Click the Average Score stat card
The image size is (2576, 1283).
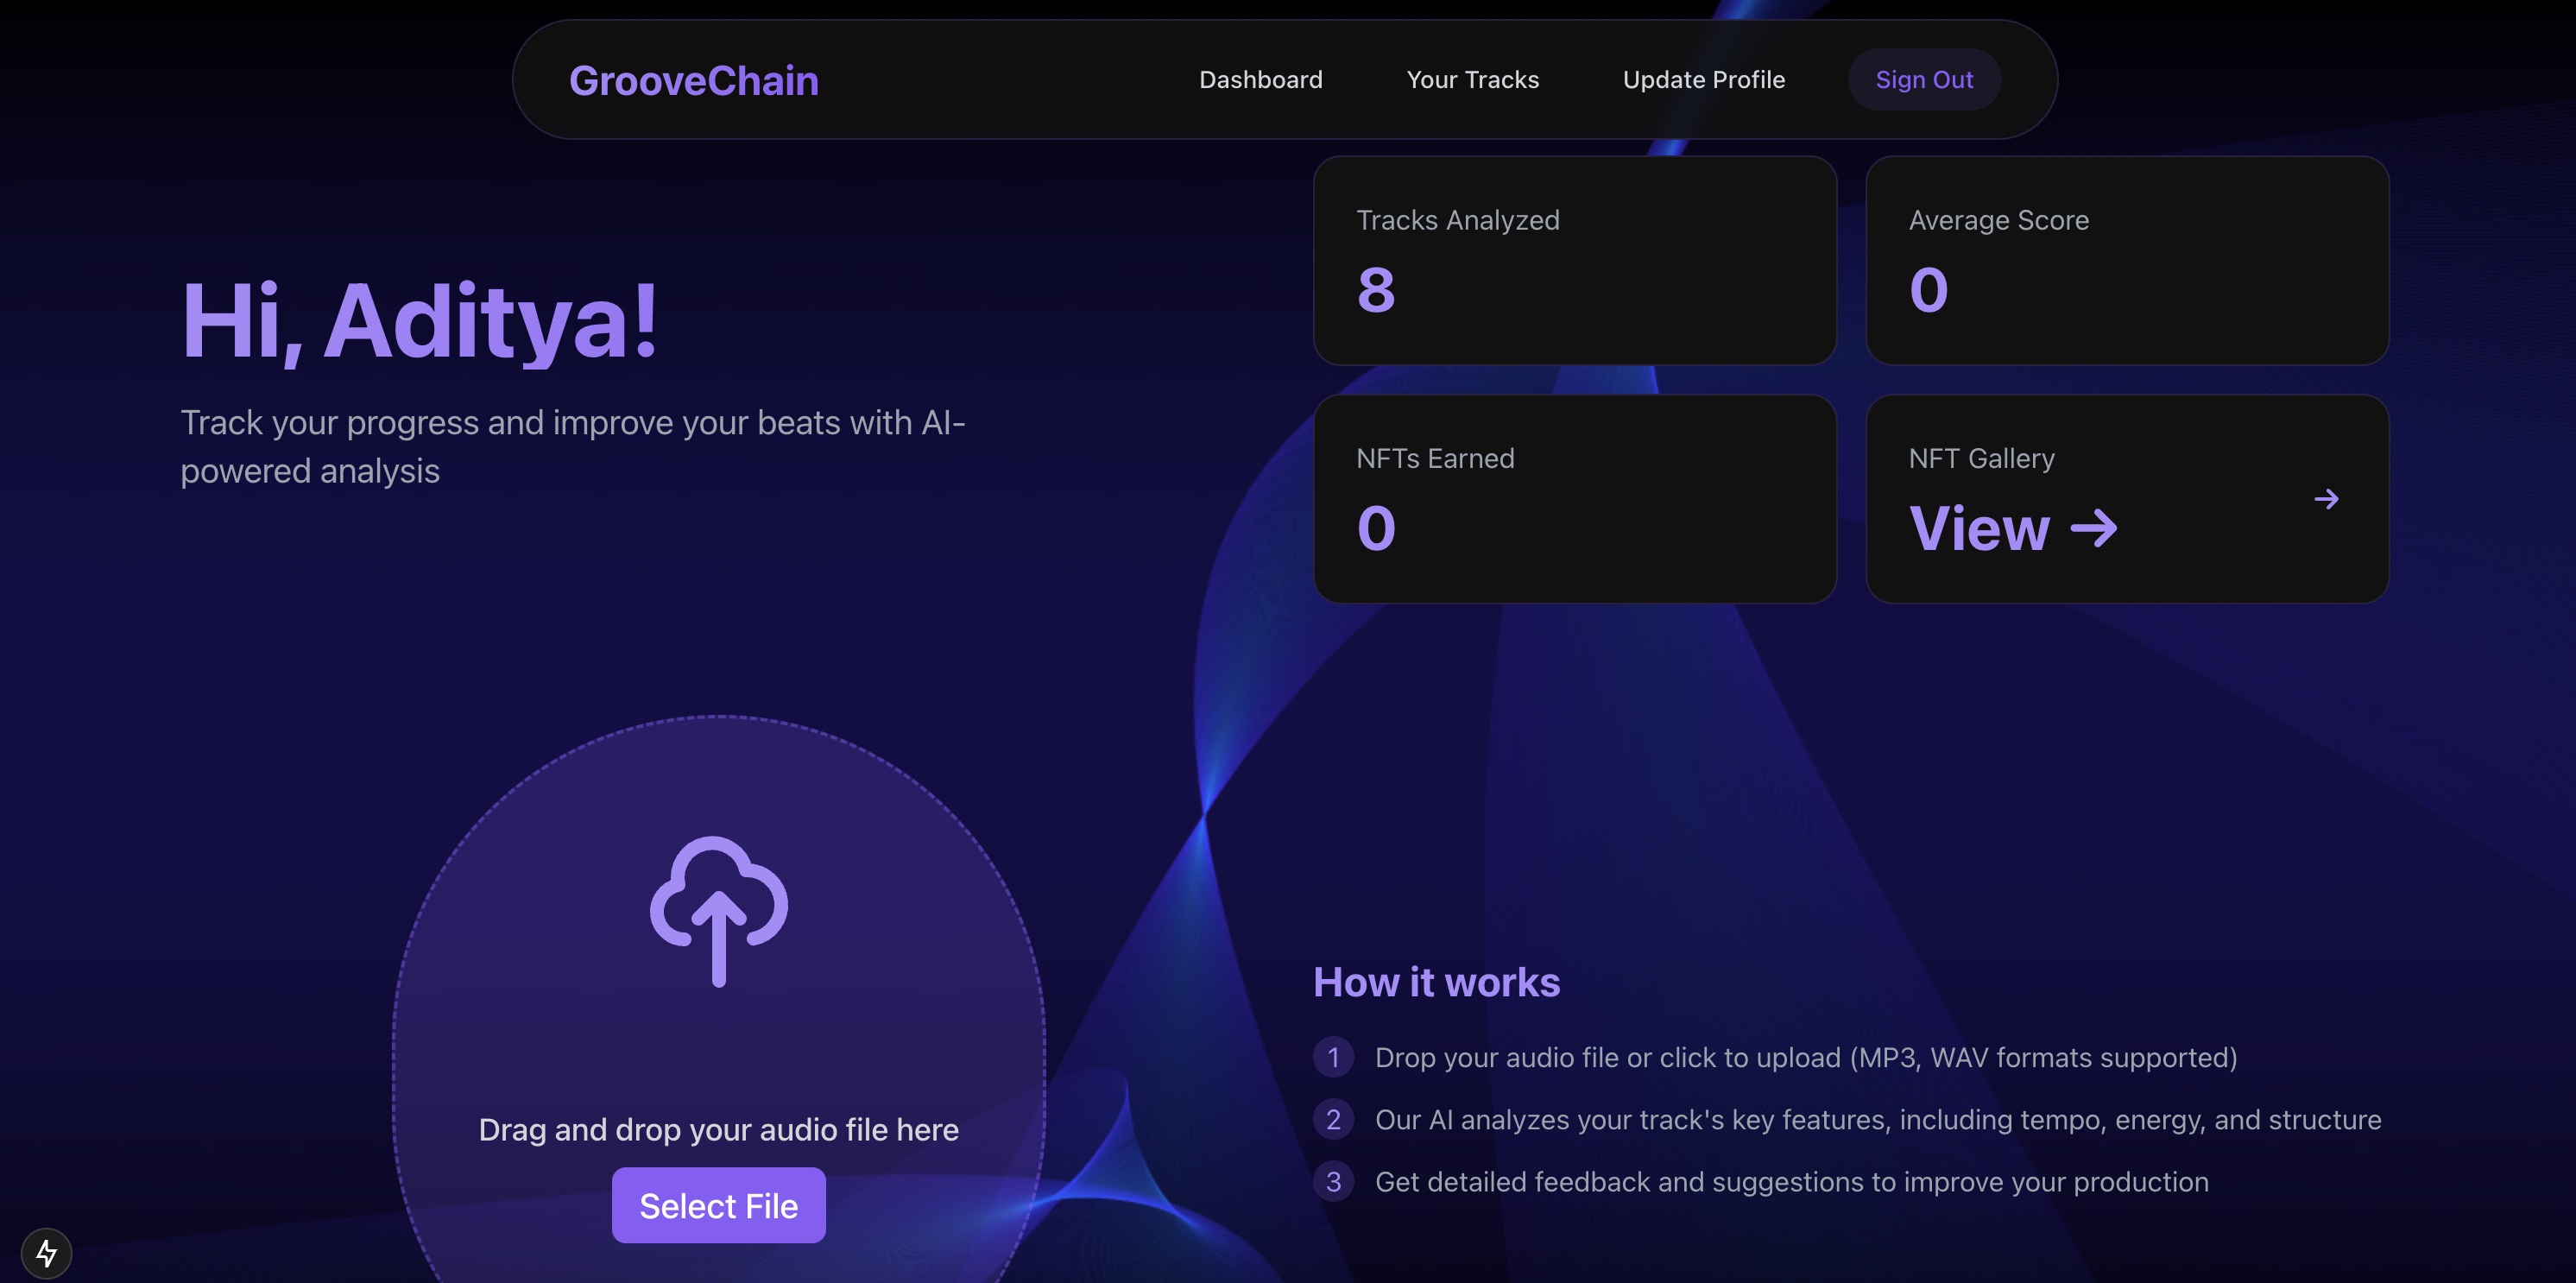tap(2126, 260)
